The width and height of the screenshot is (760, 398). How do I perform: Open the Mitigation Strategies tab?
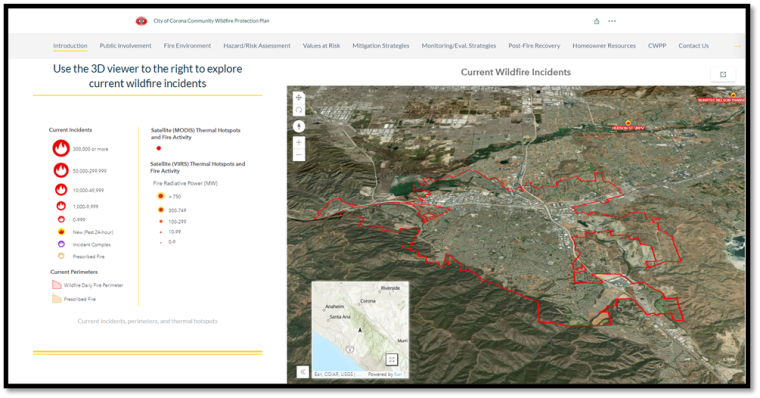pos(380,46)
